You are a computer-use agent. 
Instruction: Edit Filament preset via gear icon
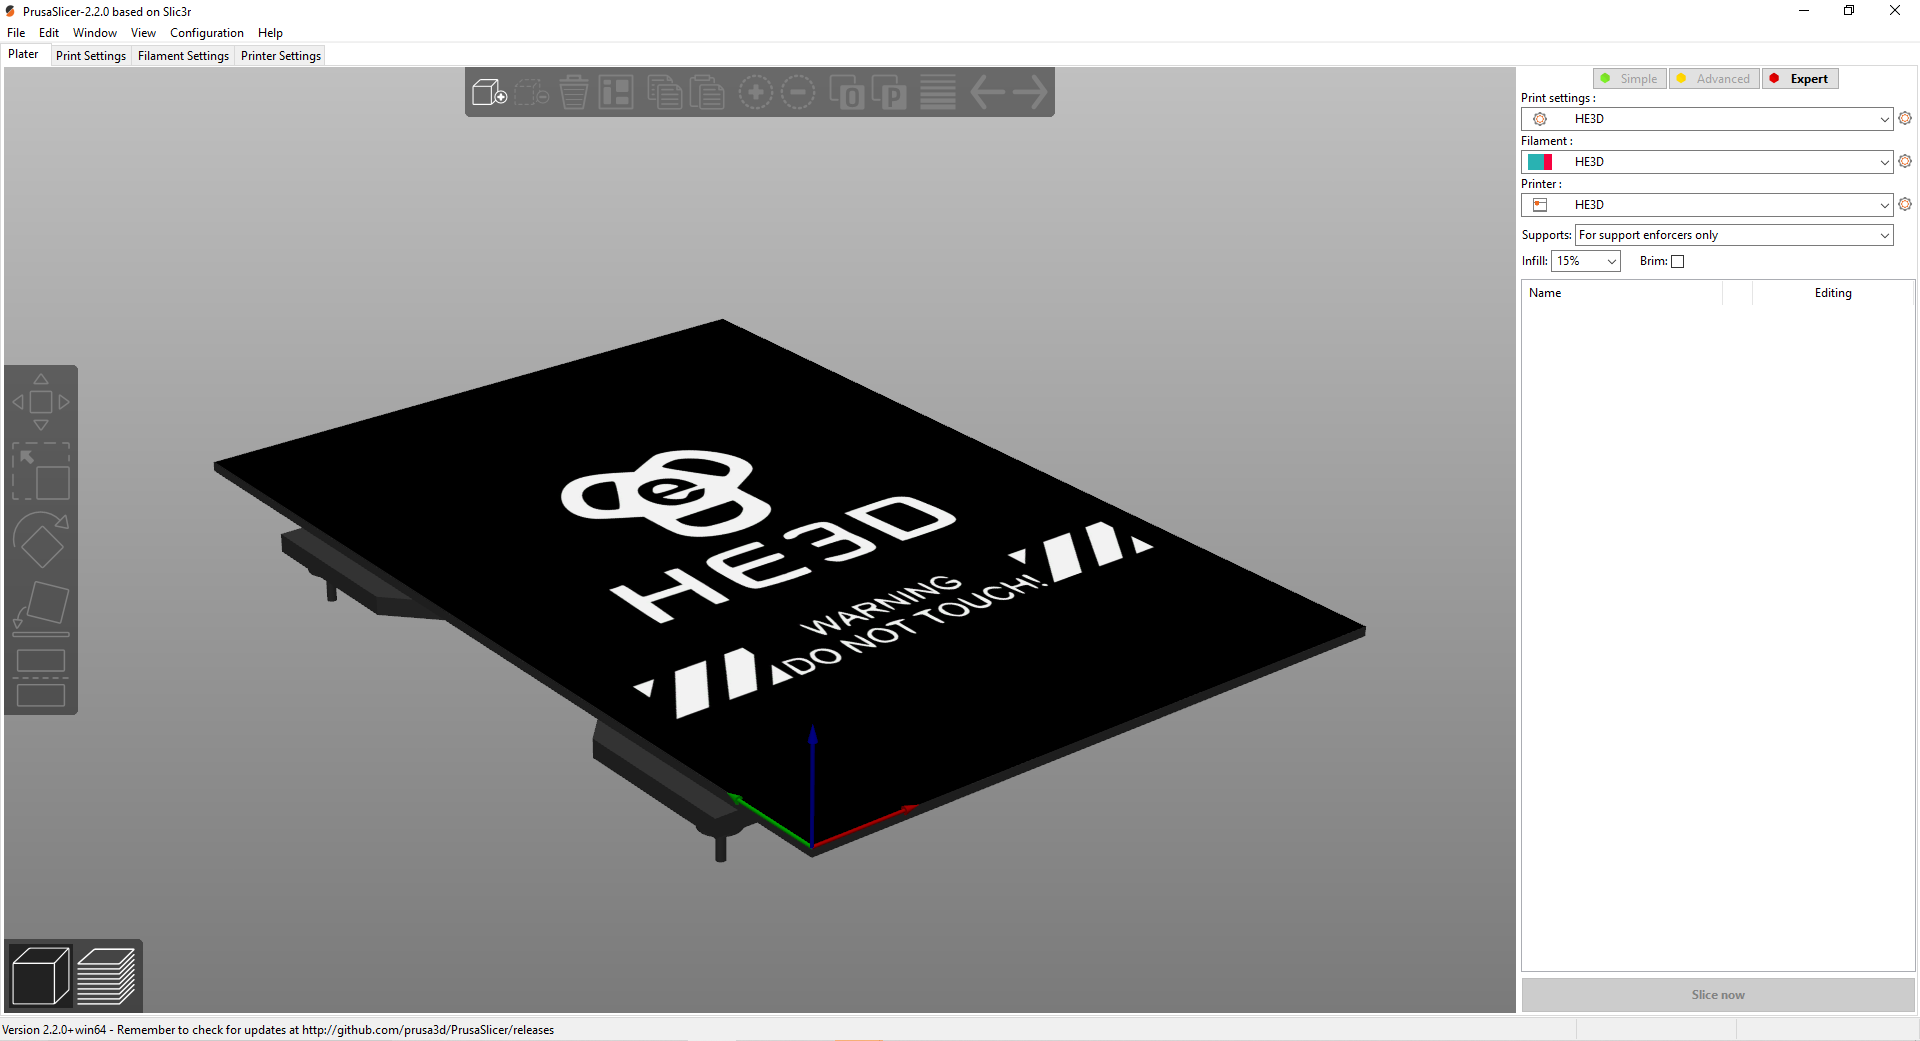click(x=1905, y=161)
